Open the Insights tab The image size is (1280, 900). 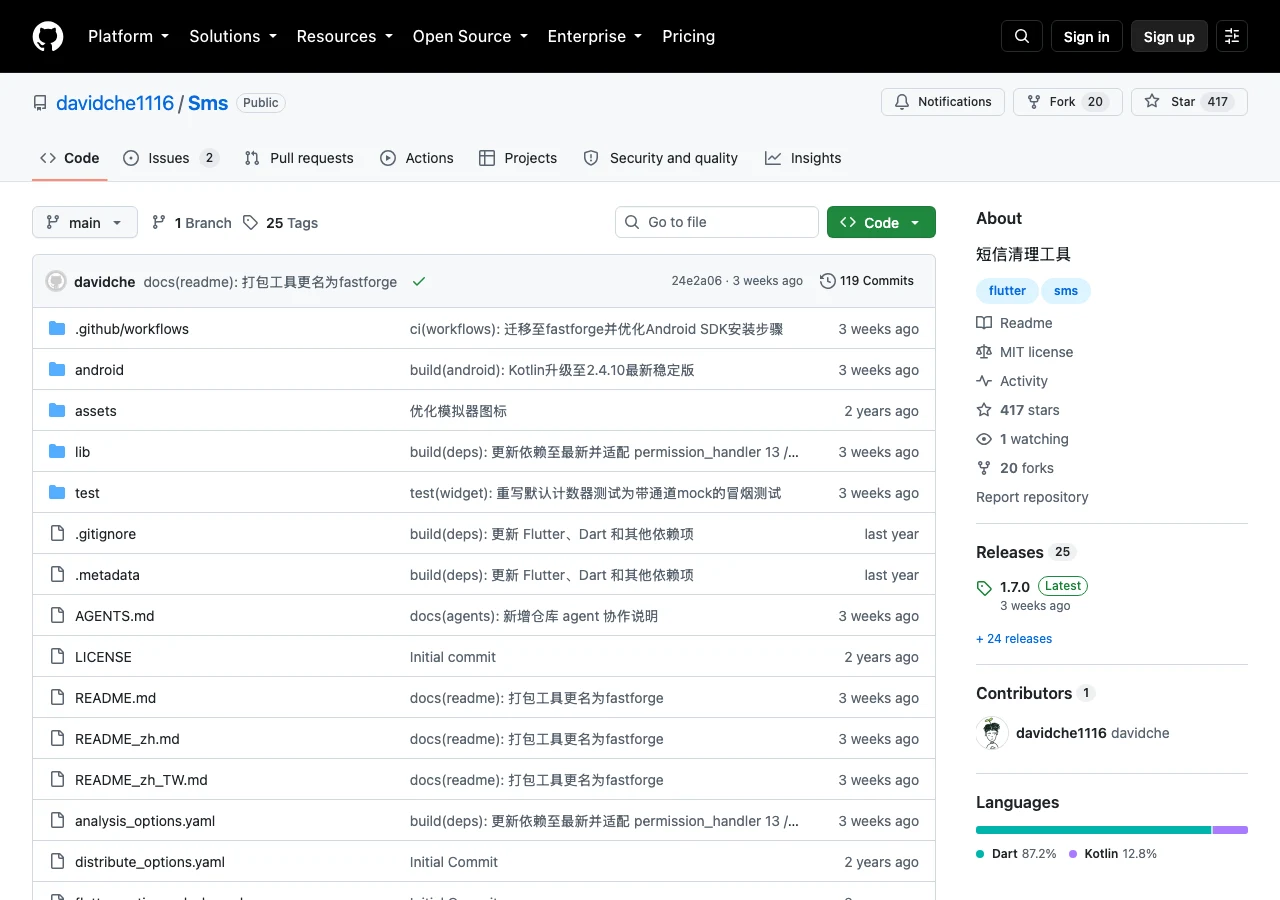[803, 158]
